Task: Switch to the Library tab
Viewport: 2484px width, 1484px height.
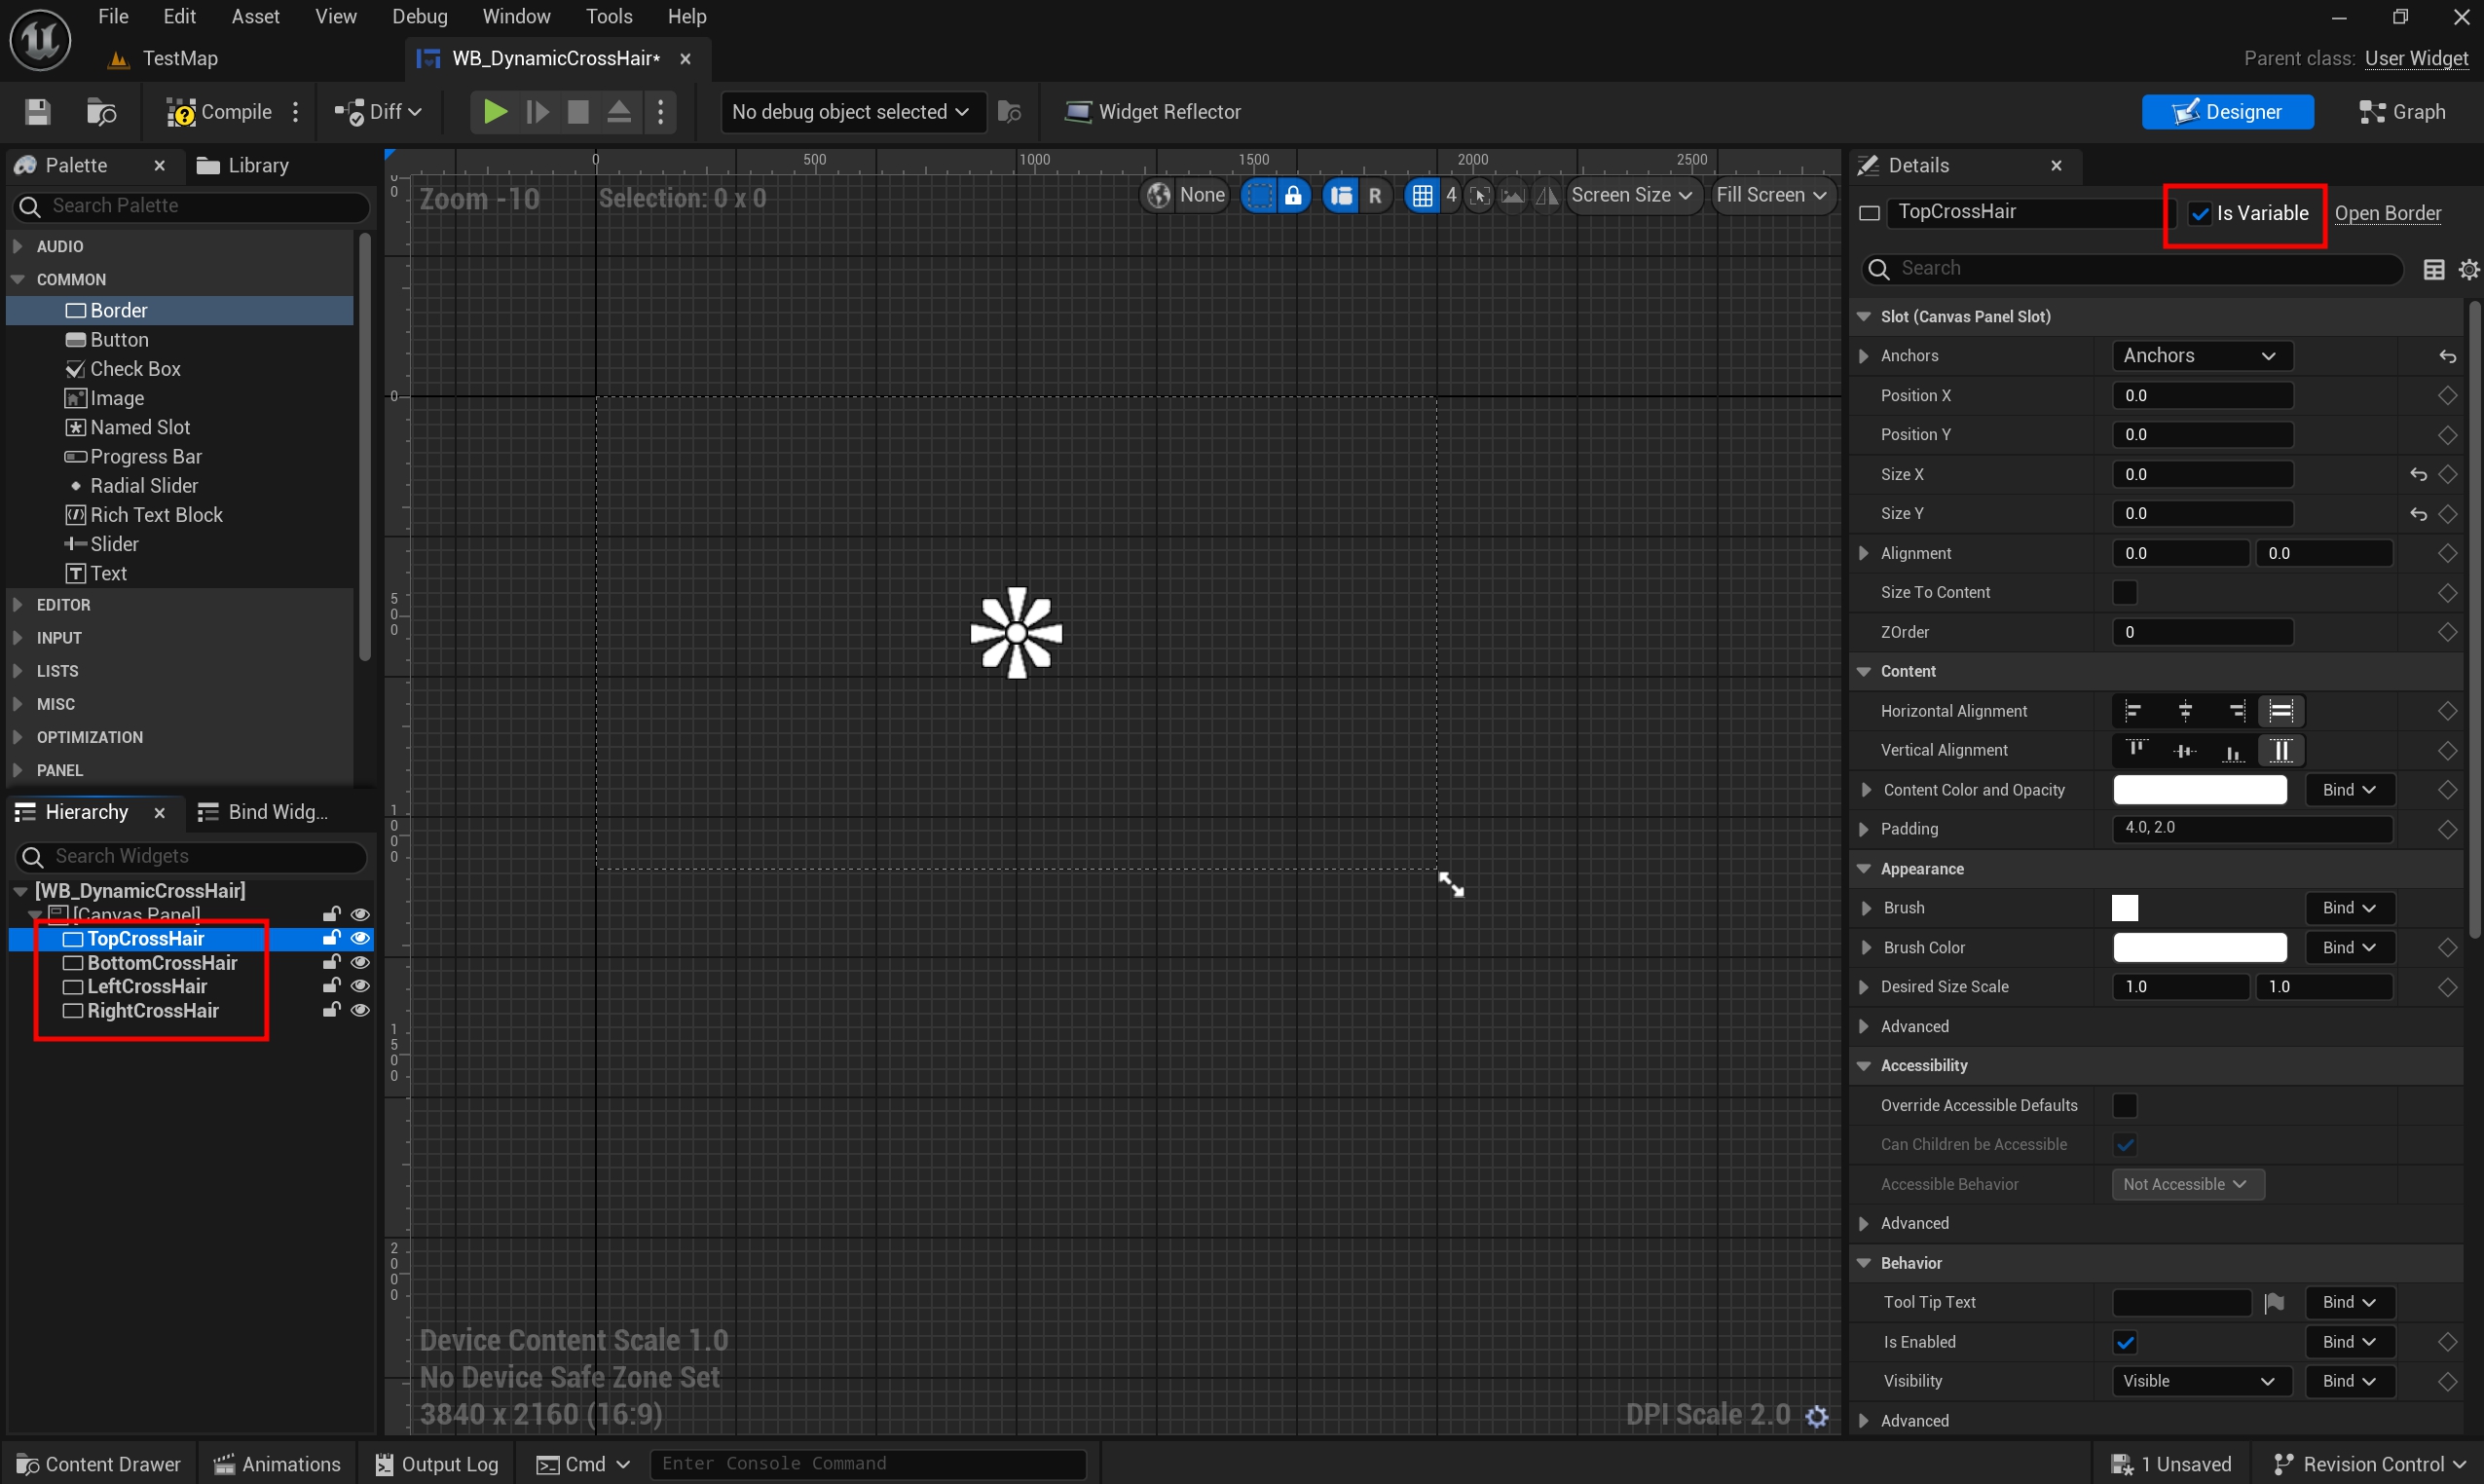Action: (x=243, y=166)
